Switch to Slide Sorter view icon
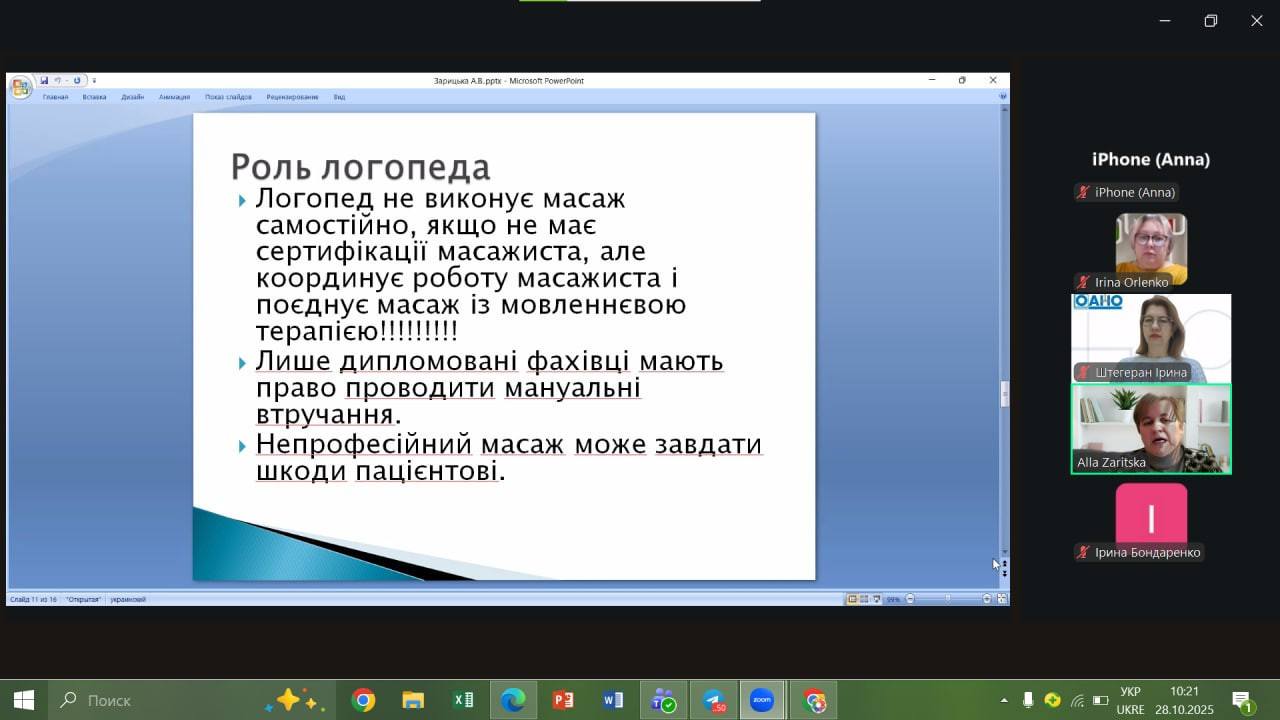This screenshot has height=720, width=1280. (863, 599)
